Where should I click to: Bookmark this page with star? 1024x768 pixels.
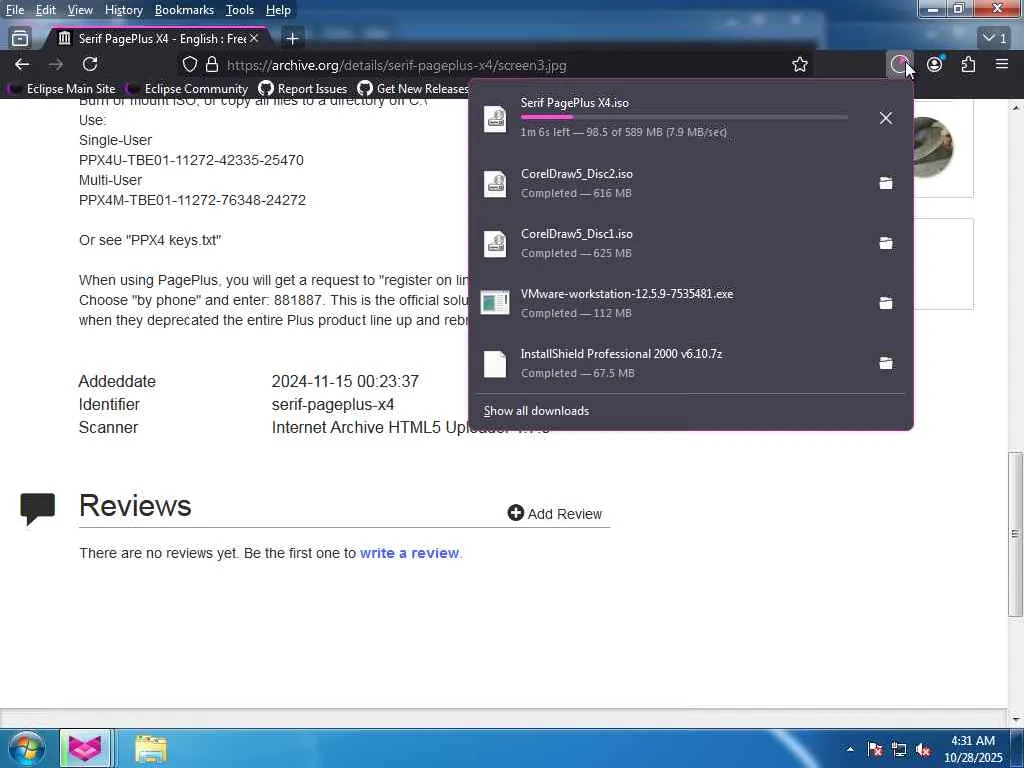[x=800, y=65]
